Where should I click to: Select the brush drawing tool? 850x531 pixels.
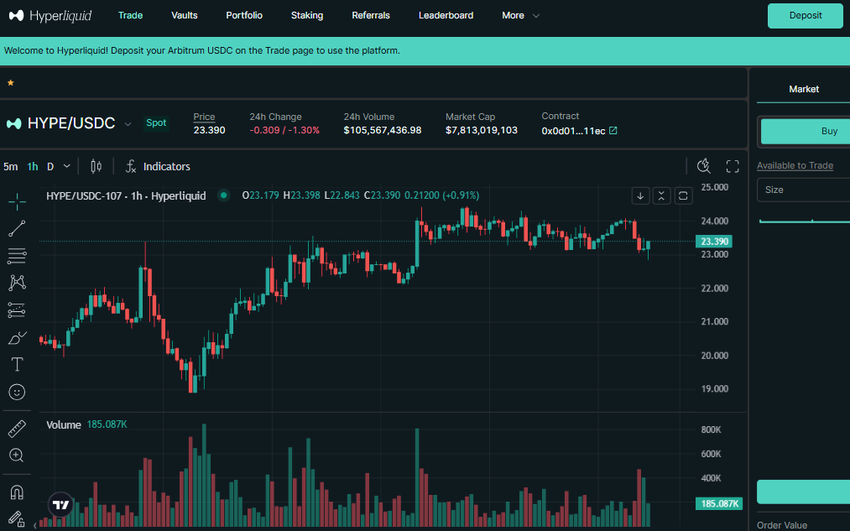pyautogui.click(x=17, y=338)
